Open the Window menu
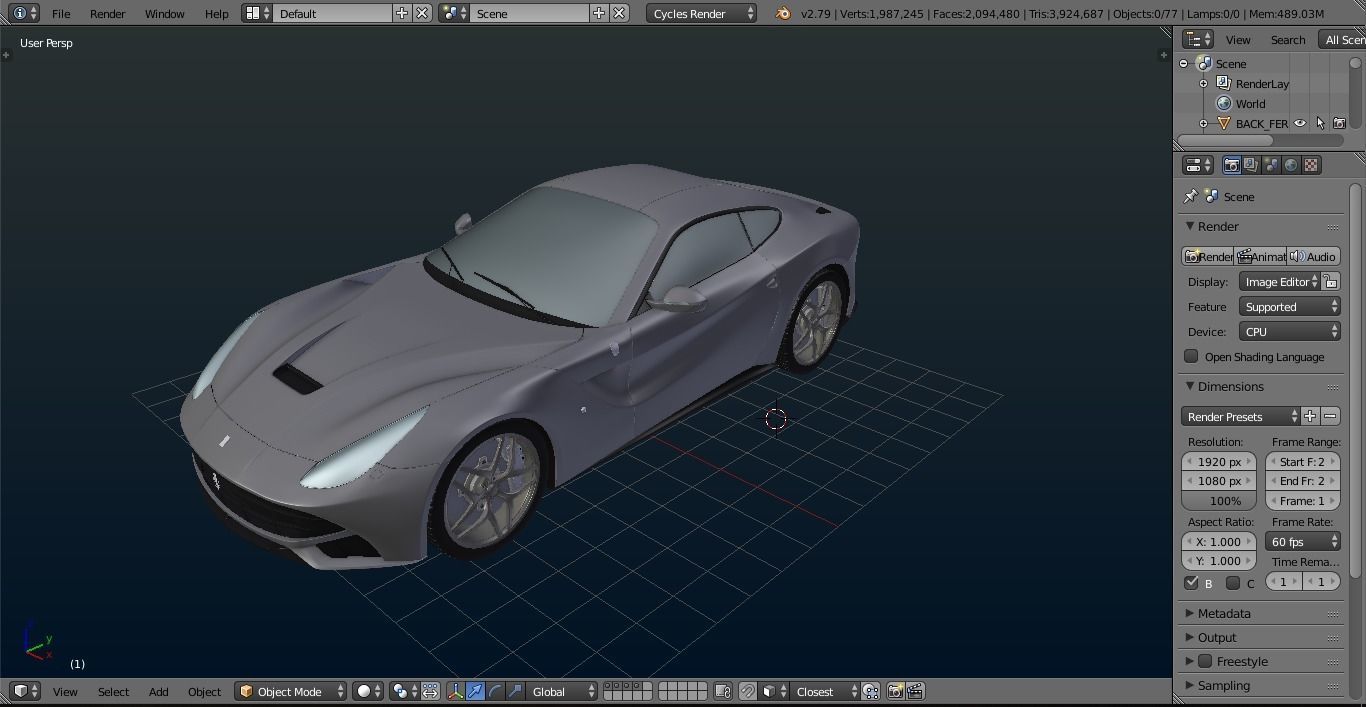 (x=164, y=13)
